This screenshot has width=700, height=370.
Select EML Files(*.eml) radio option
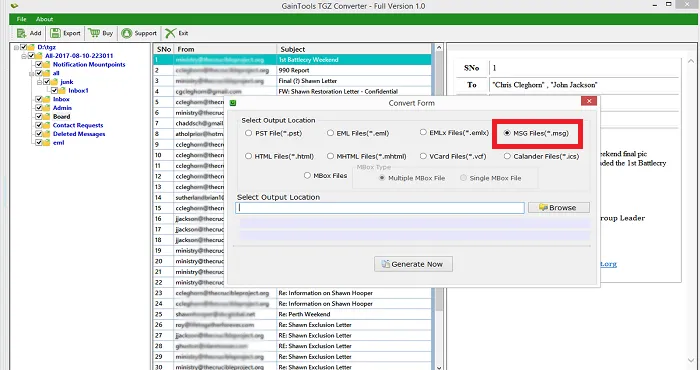[x=330, y=133]
